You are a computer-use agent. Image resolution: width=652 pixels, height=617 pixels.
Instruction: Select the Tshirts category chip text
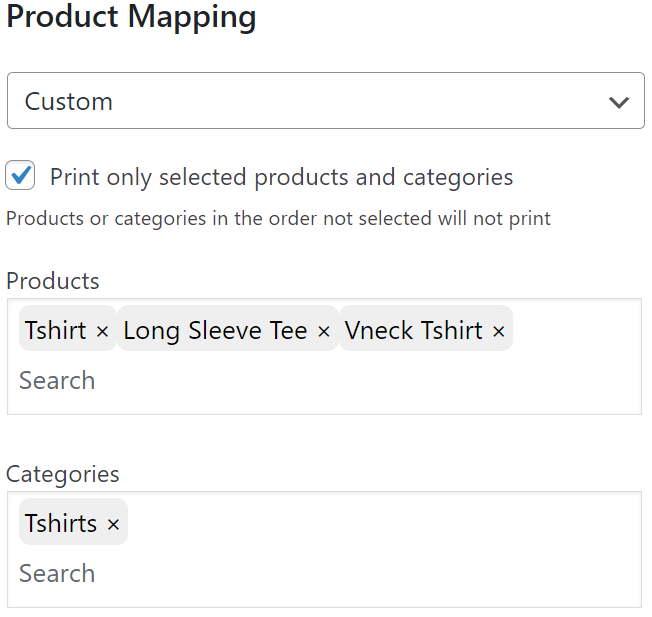61,523
